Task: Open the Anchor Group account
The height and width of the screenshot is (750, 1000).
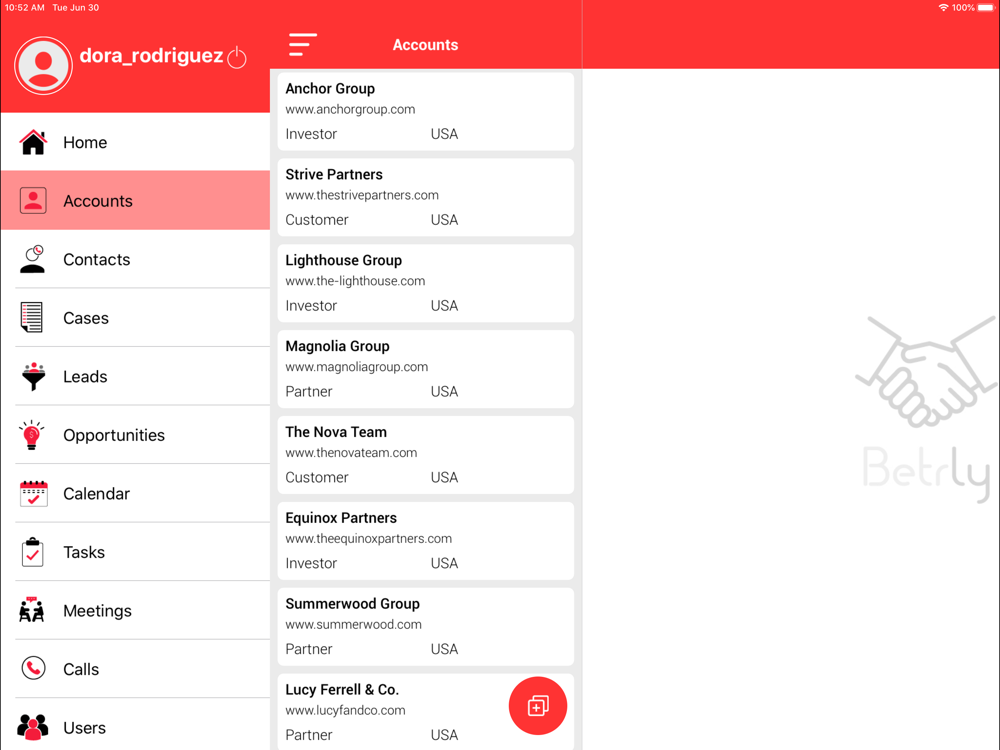Action: click(x=425, y=111)
